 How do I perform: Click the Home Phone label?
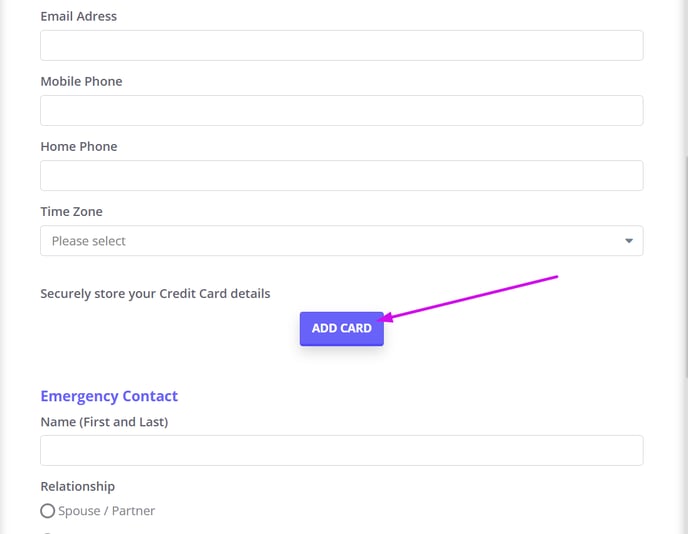point(79,147)
